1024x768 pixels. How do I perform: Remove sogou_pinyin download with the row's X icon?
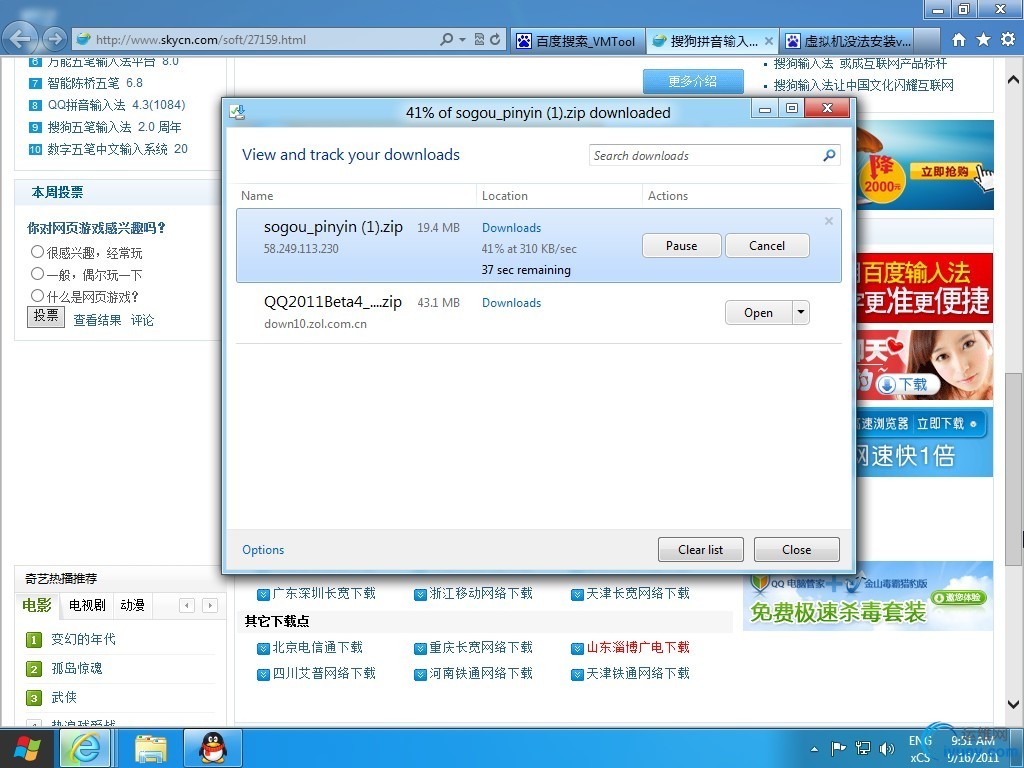829,221
